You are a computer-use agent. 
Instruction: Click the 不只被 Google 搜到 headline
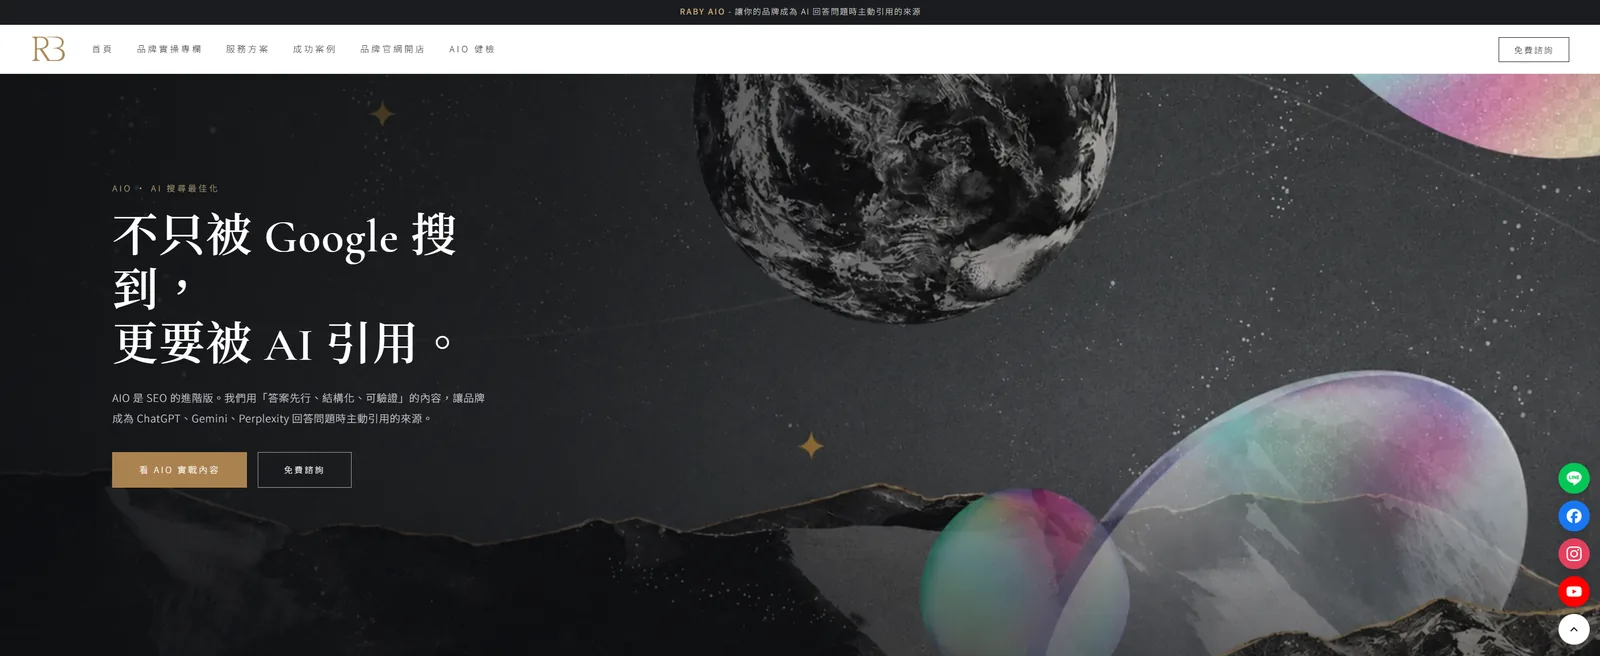(285, 290)
